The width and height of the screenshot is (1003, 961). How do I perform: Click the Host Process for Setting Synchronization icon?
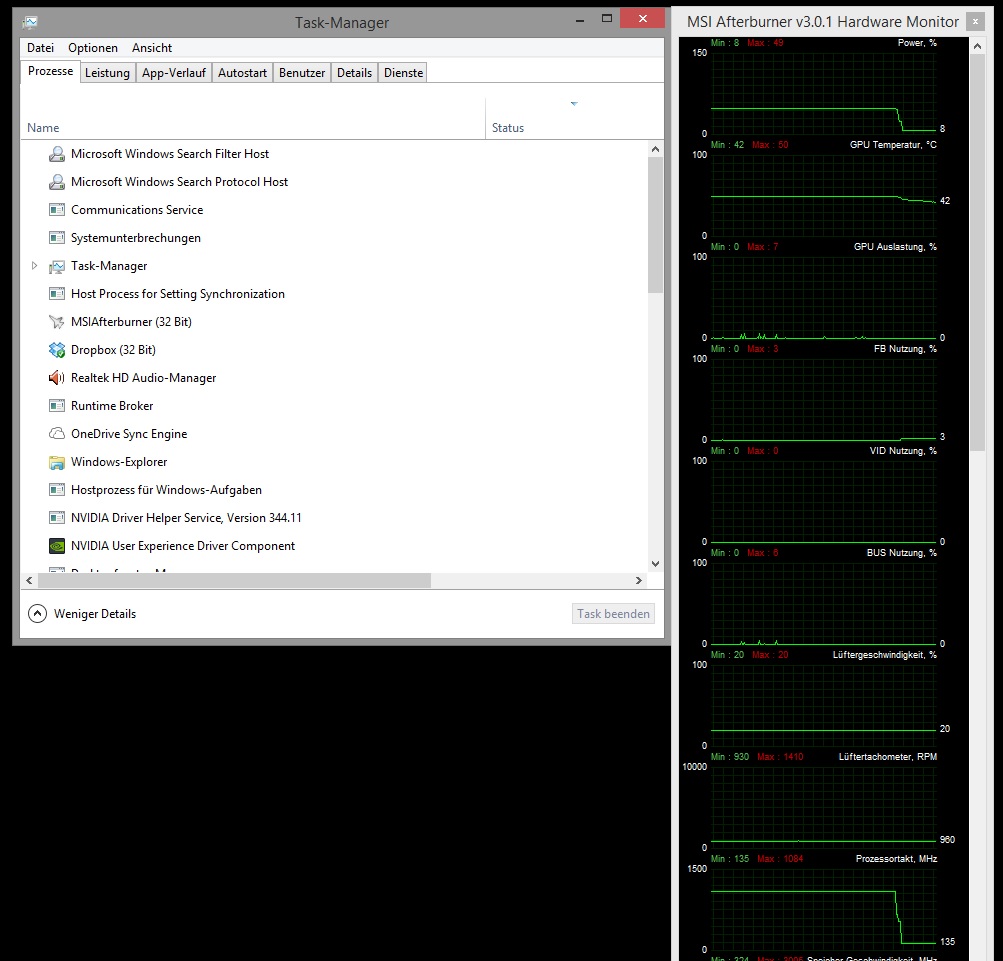tap(57, 294)
